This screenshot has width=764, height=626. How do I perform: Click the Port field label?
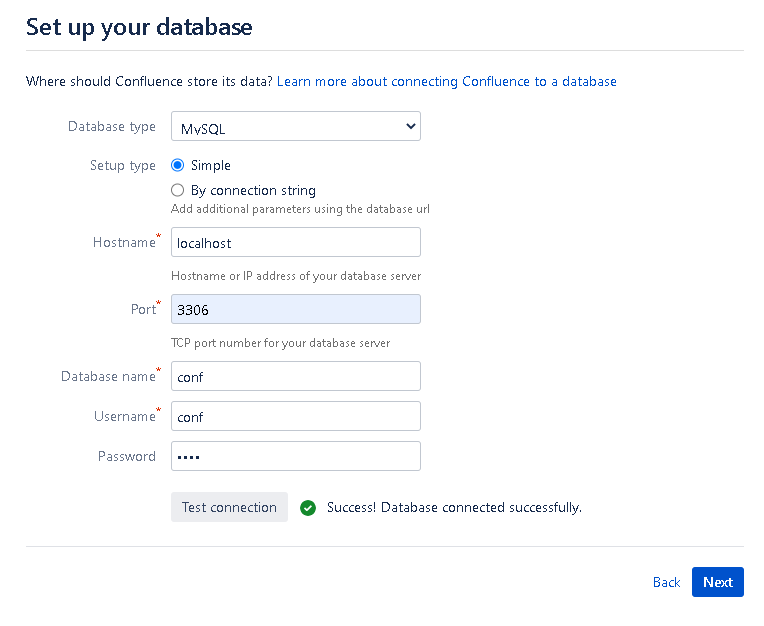pyautogui.click(x=143, y=309)
